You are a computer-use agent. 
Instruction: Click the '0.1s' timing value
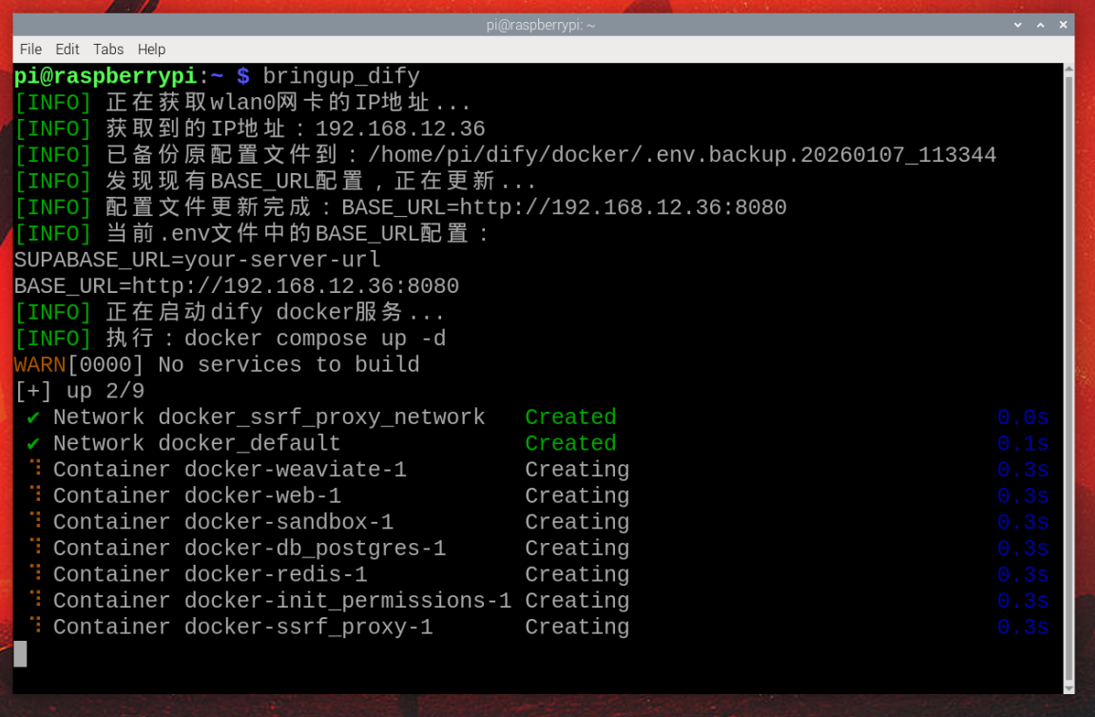pos(1022,443)
